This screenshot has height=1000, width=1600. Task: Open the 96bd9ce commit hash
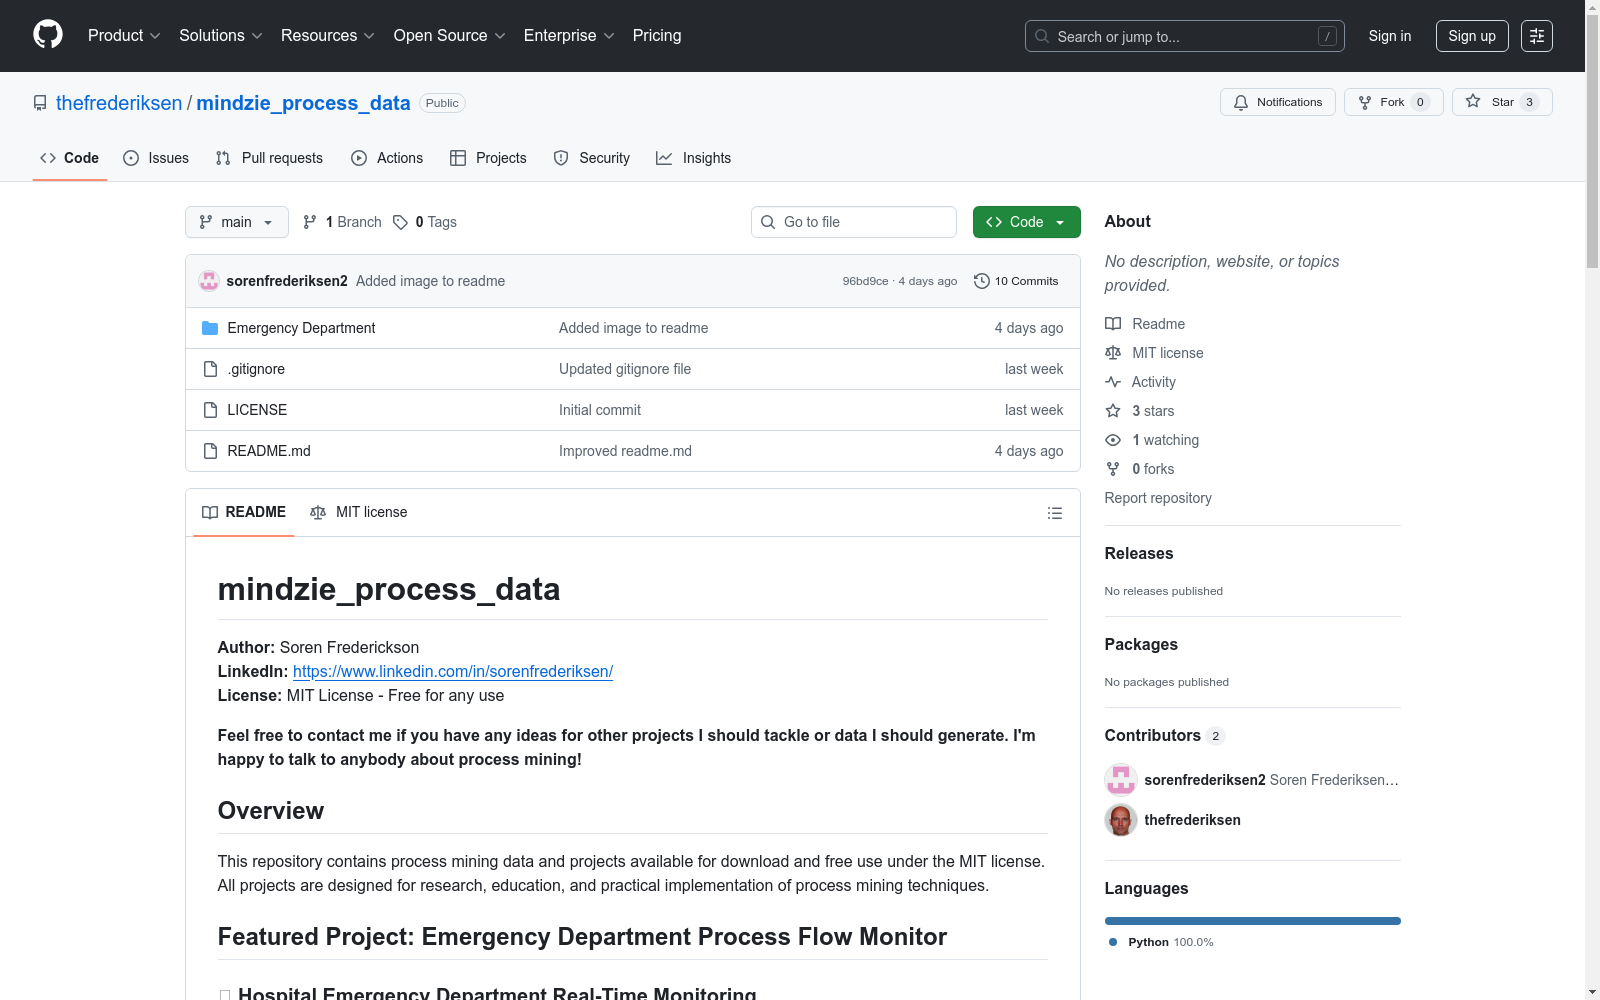pos(865,281)
